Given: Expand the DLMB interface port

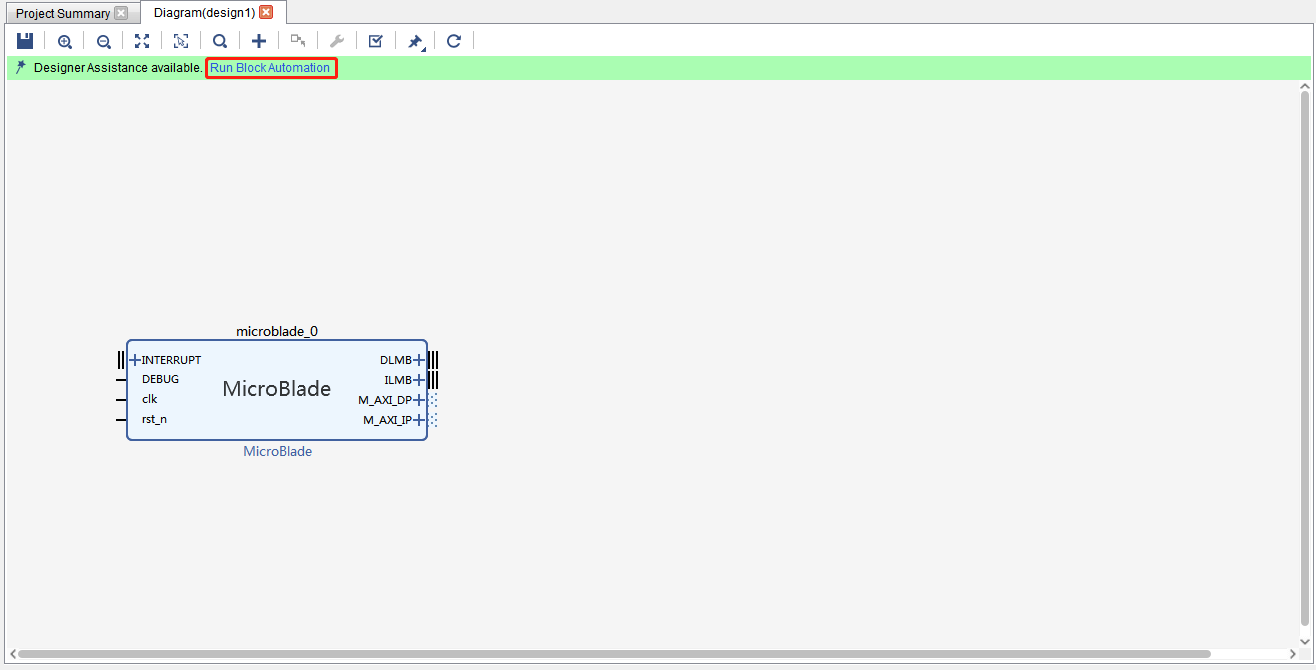Looking at the screenshot, I should [x=419, y=360].
